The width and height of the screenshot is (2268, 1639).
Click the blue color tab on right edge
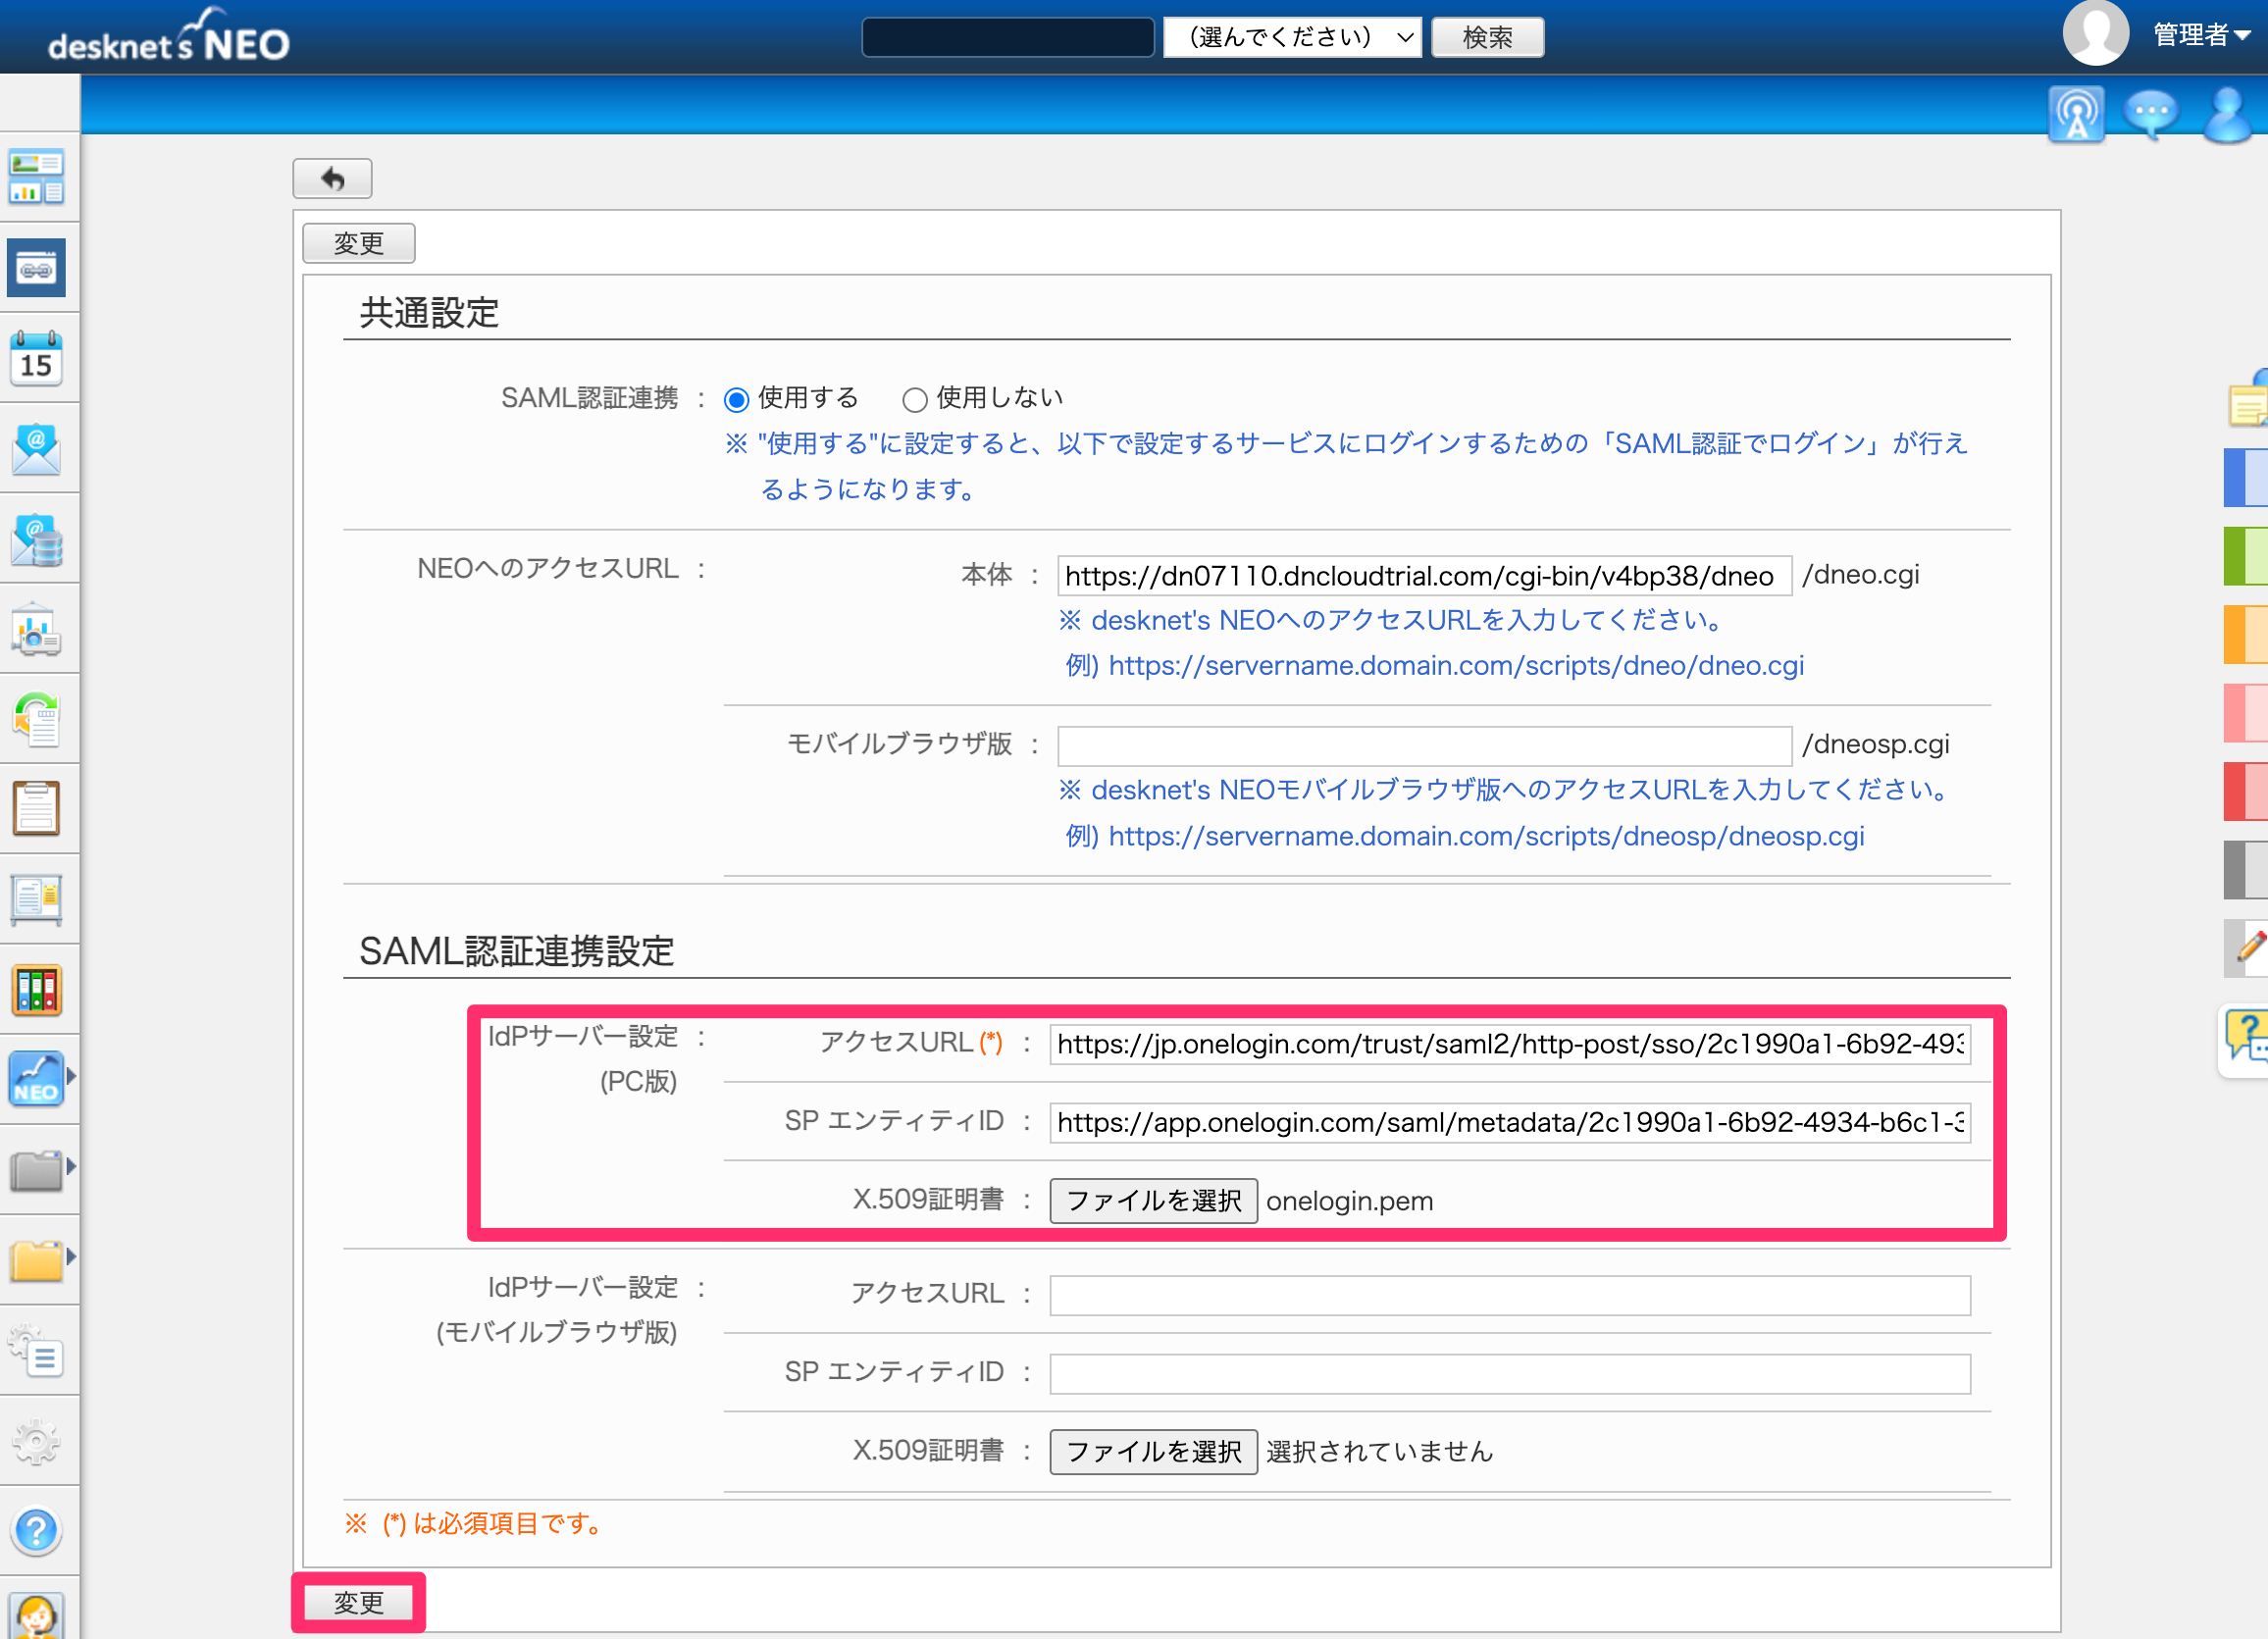[2246, 478]
